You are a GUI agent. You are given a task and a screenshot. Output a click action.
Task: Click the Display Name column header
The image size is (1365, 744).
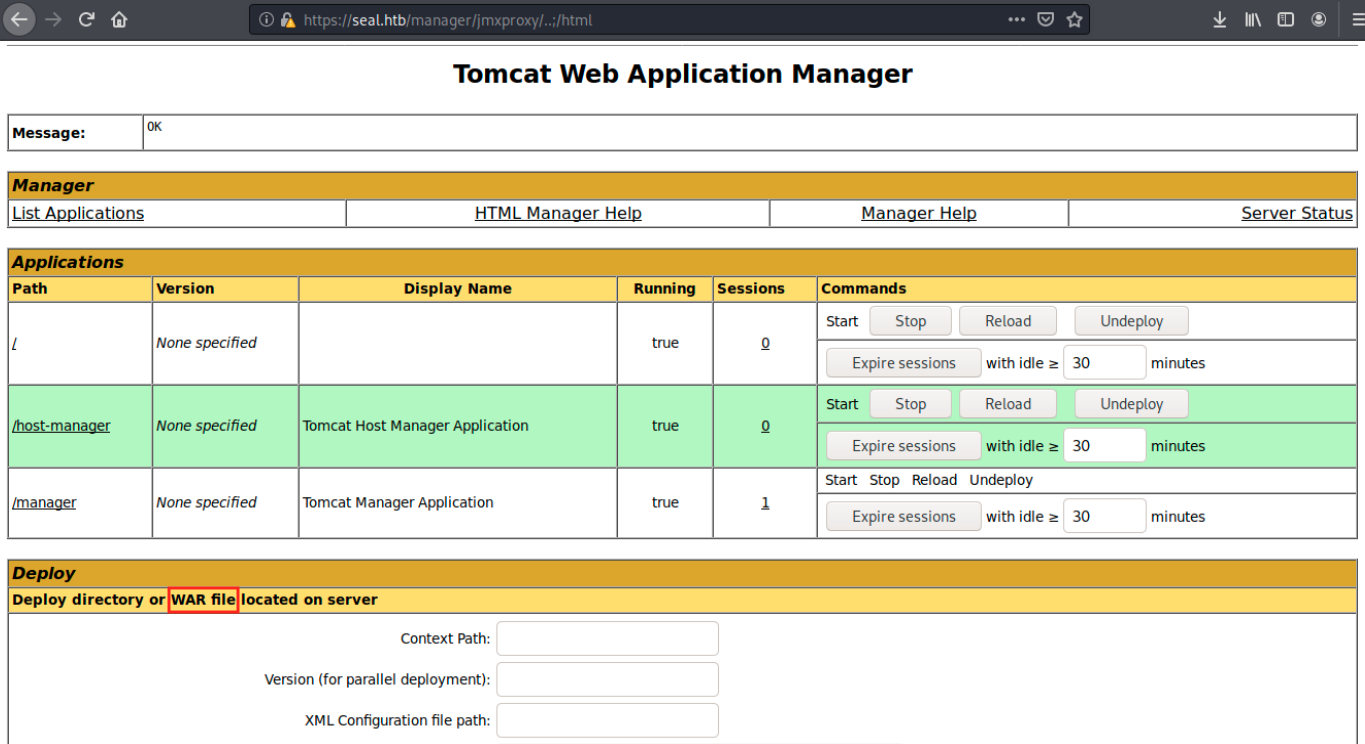[458, 289]
